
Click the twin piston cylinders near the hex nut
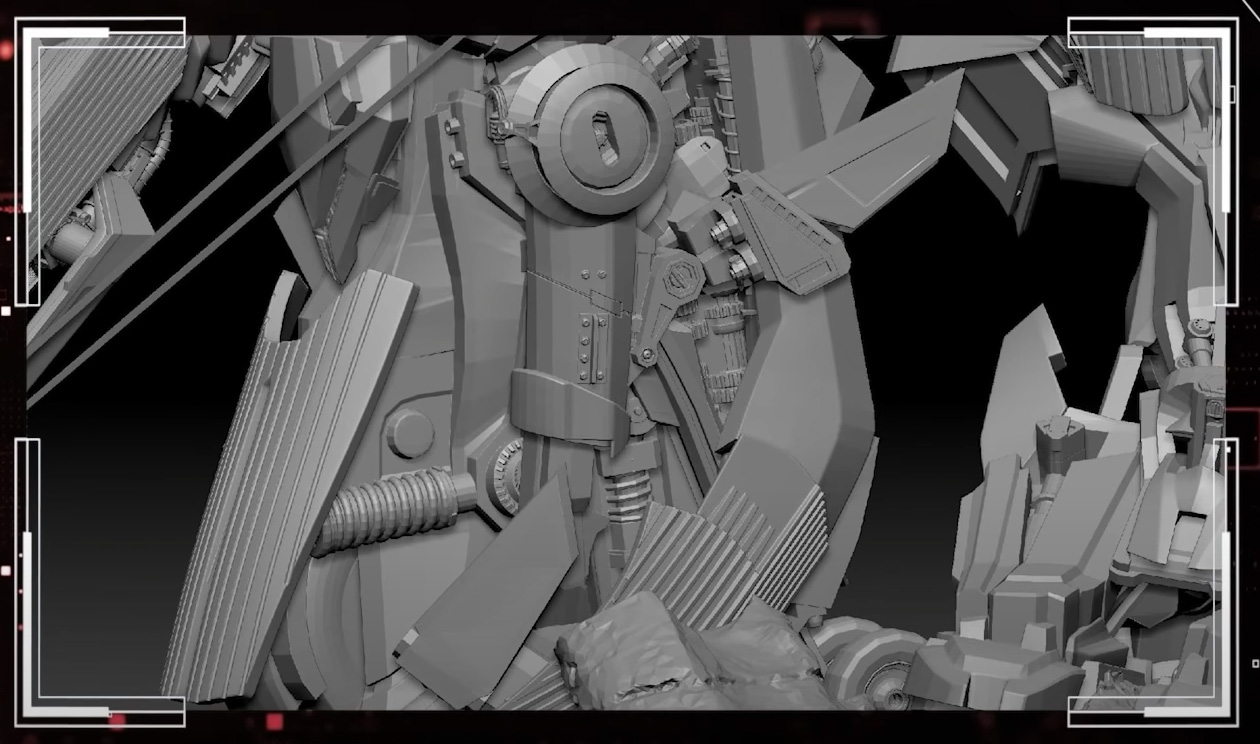coord(735,250)
